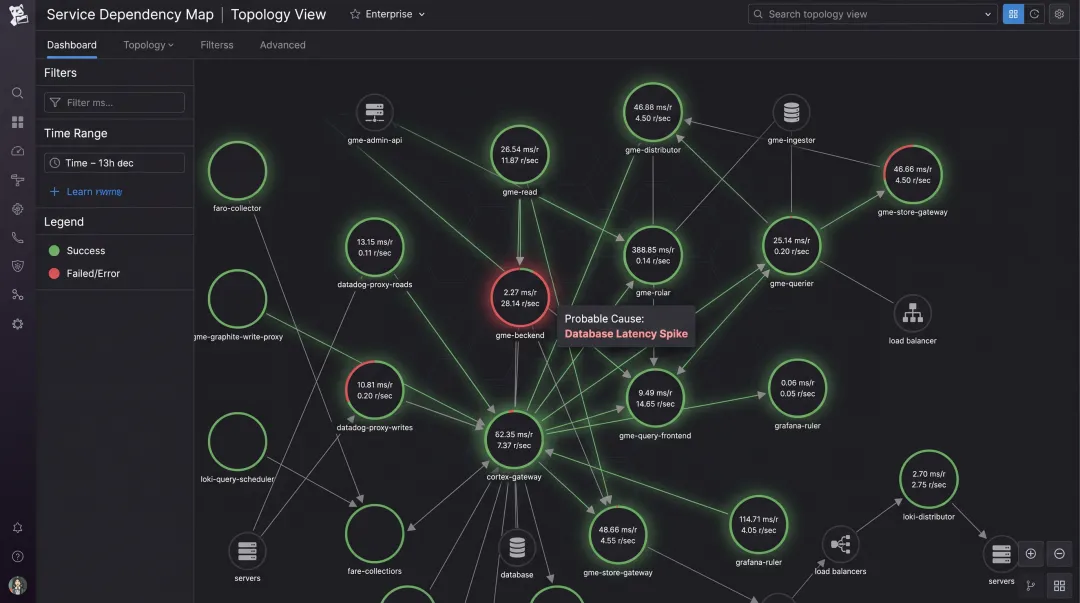
Task: Select the gme-rolar node
Action: click(653, 255)
